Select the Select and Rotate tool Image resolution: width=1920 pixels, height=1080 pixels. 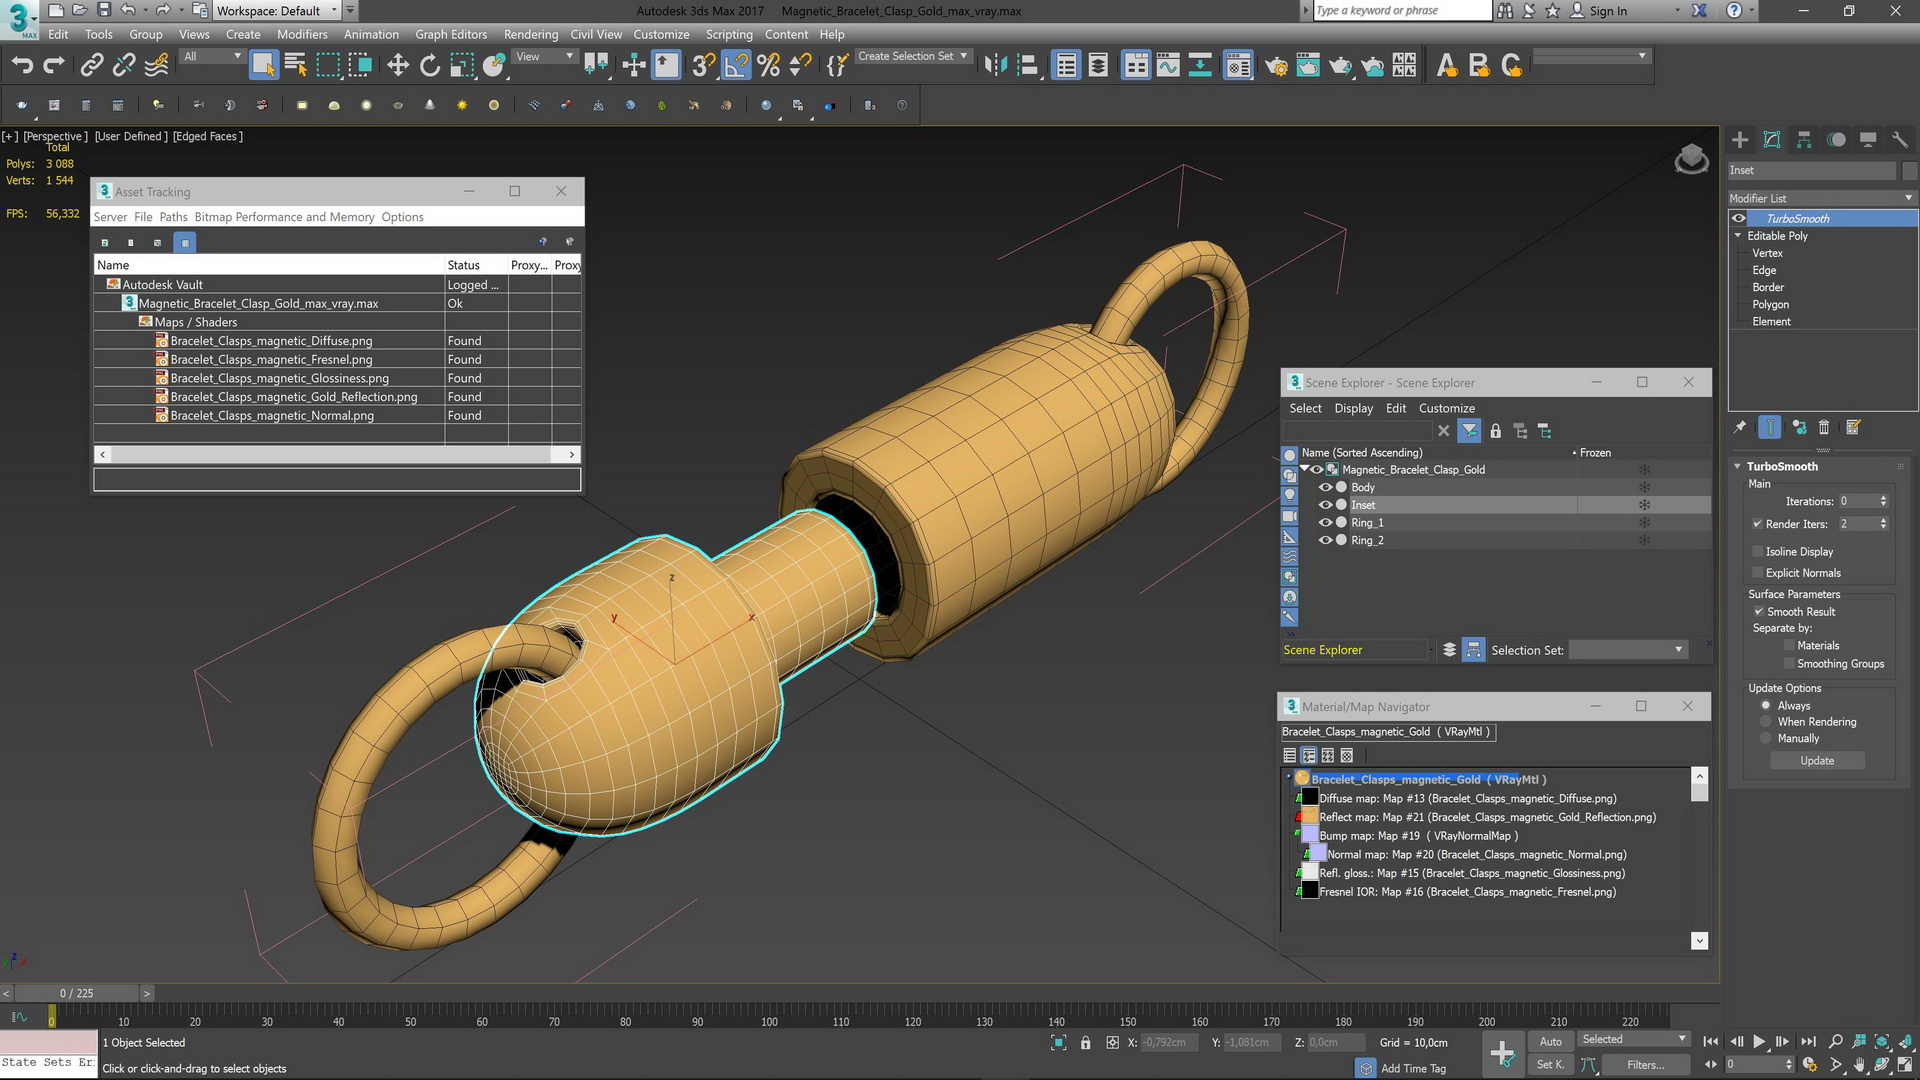(430, 65)
